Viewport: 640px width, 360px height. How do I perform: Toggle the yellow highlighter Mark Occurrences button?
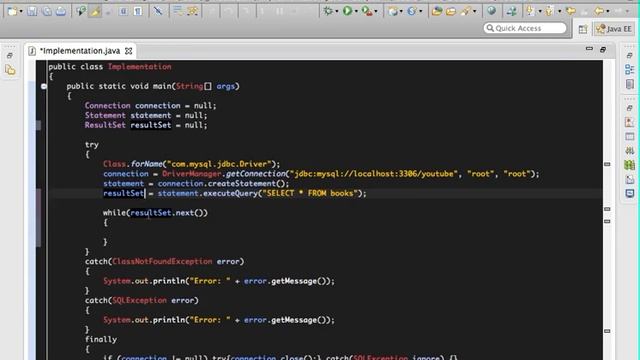[x=96, y=11]
